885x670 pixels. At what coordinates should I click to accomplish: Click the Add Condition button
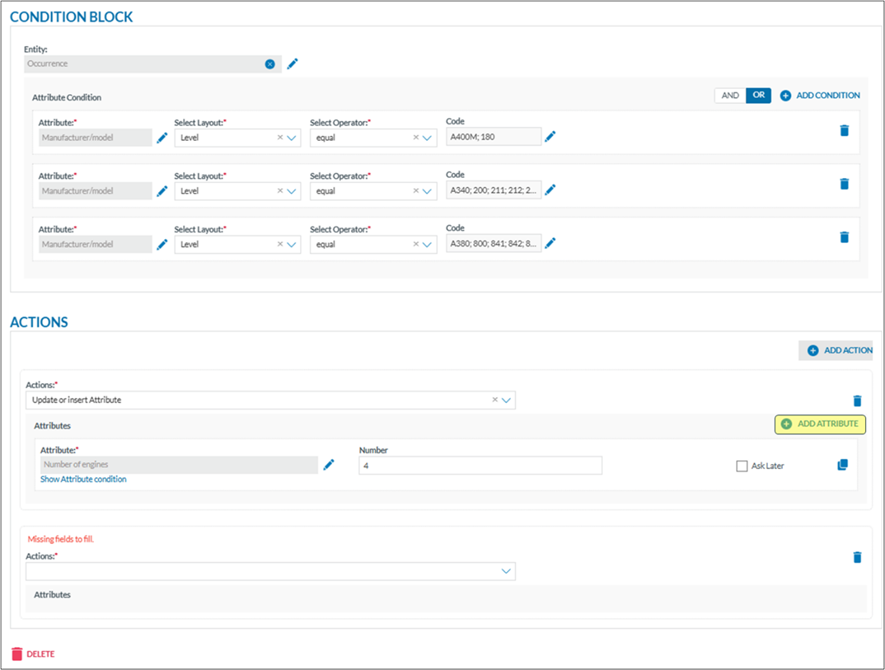tap(820, 95)
